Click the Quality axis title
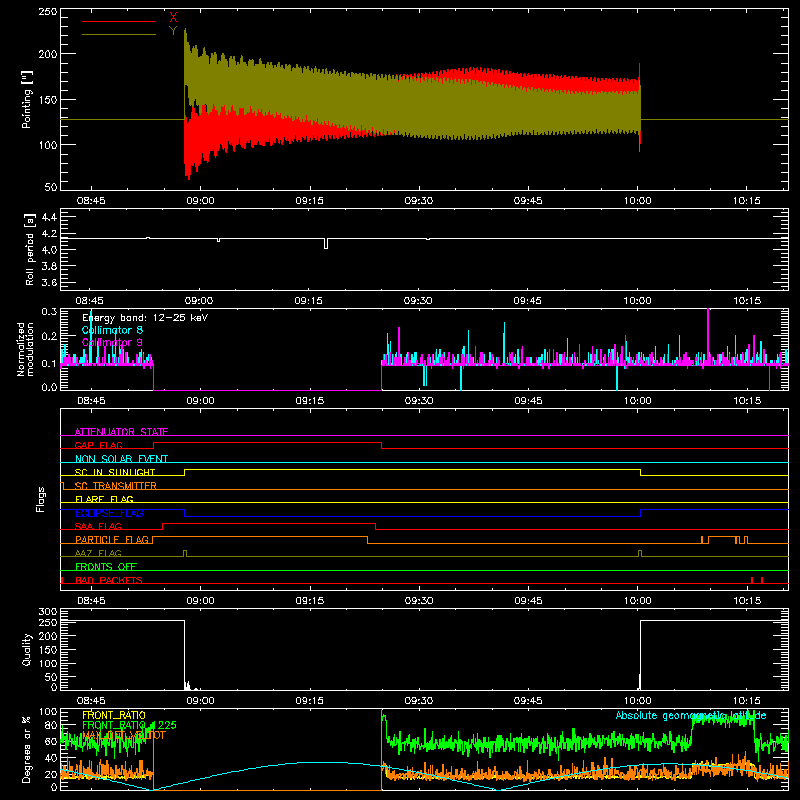This screenshot has height=800, width=800. (27, 649)
